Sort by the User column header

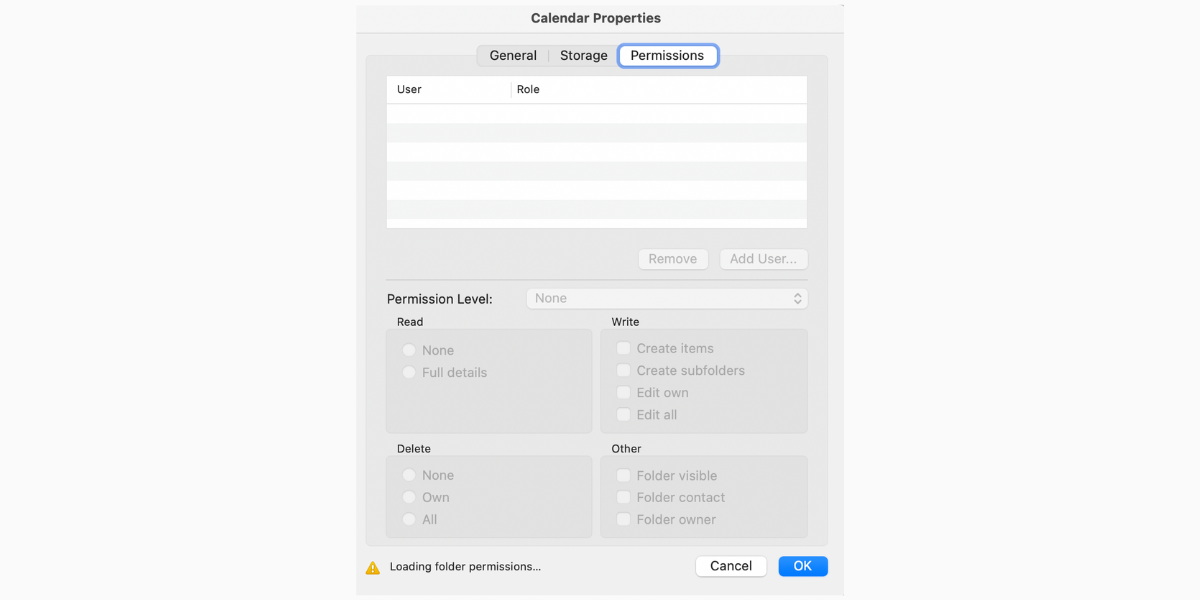coord(409,89)
